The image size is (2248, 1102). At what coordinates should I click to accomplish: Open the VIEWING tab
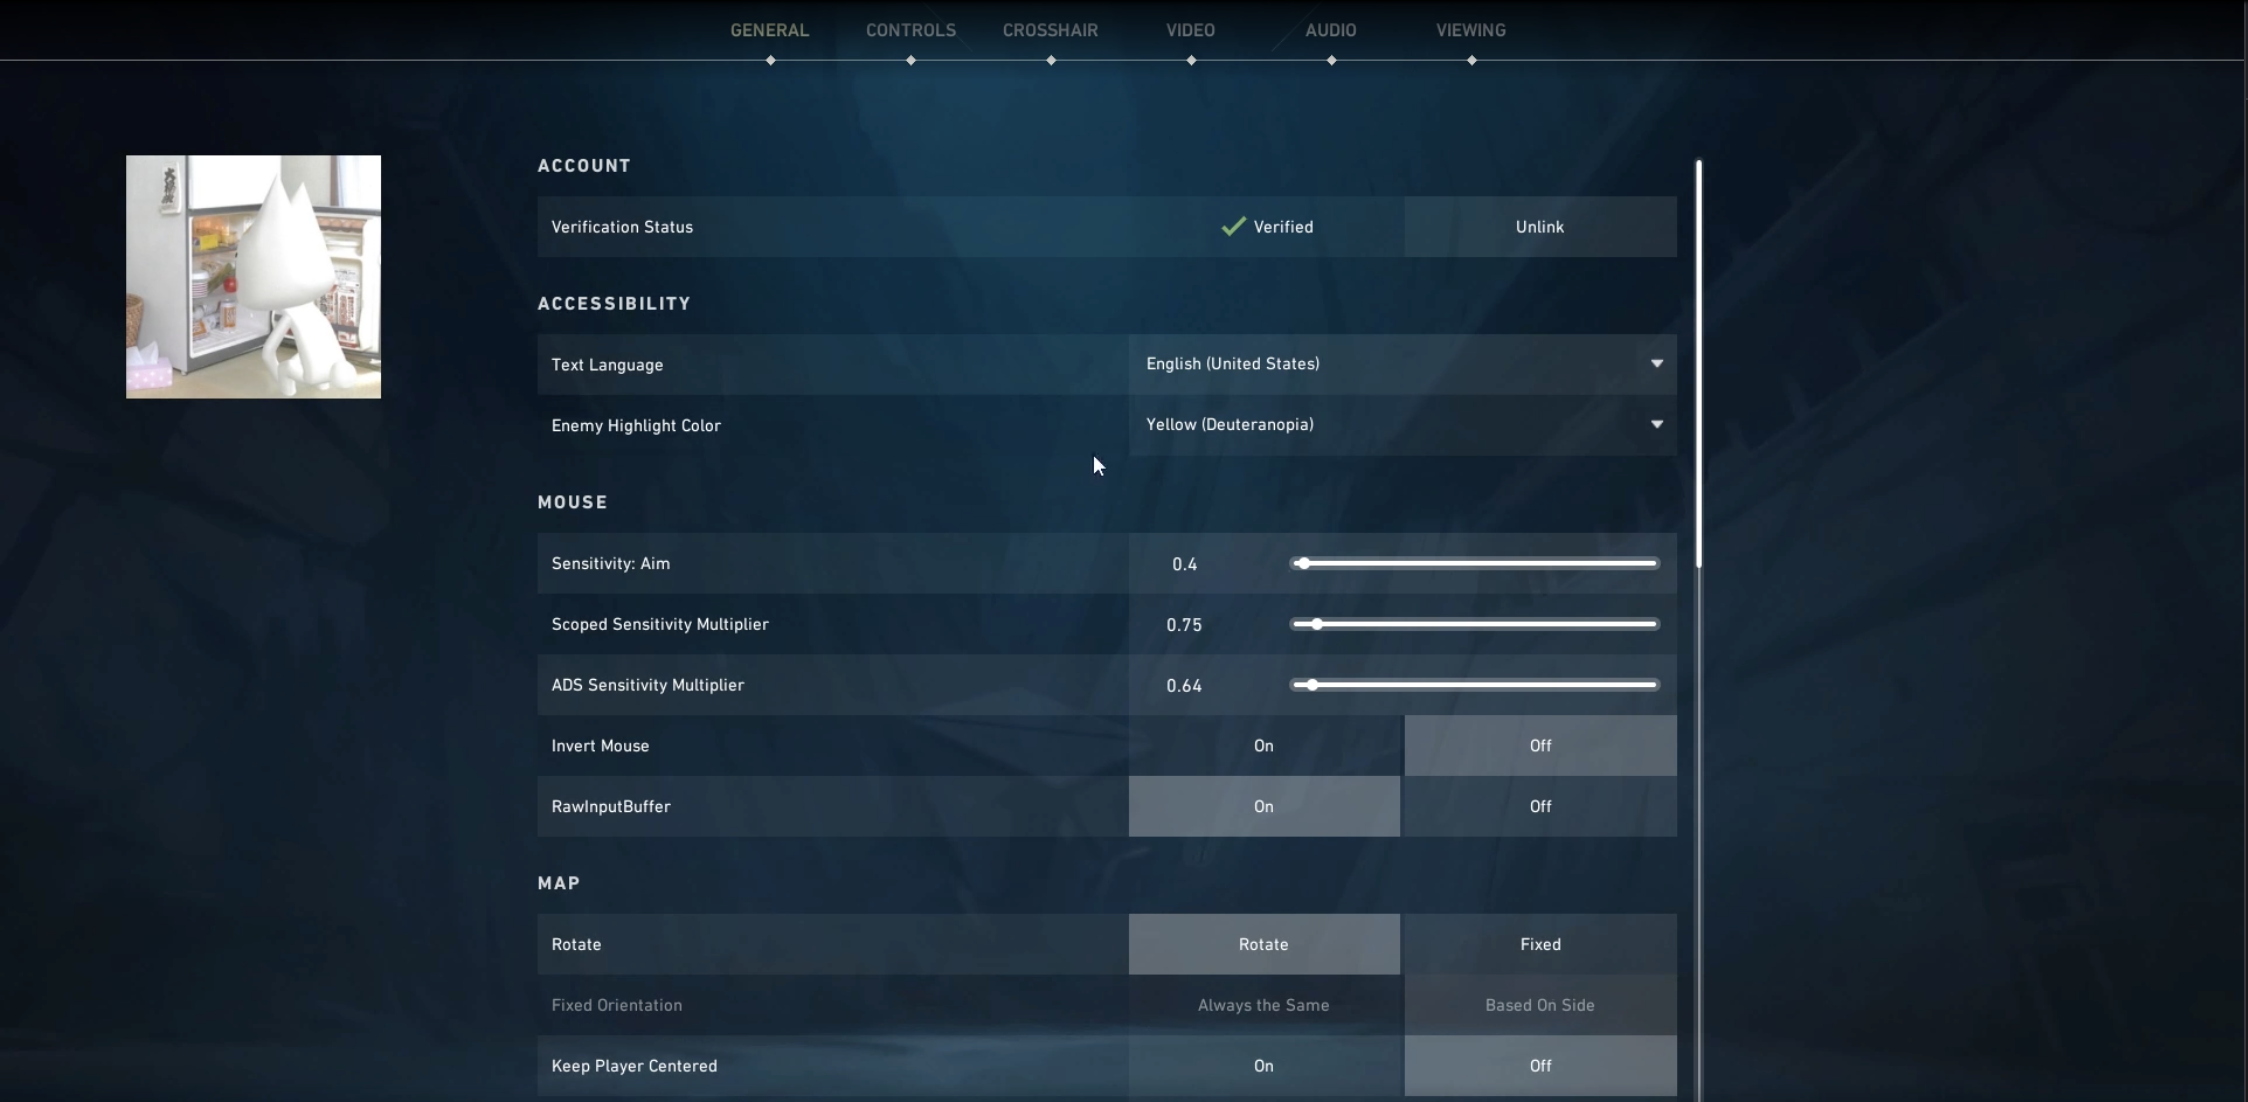pos(1471,30)
